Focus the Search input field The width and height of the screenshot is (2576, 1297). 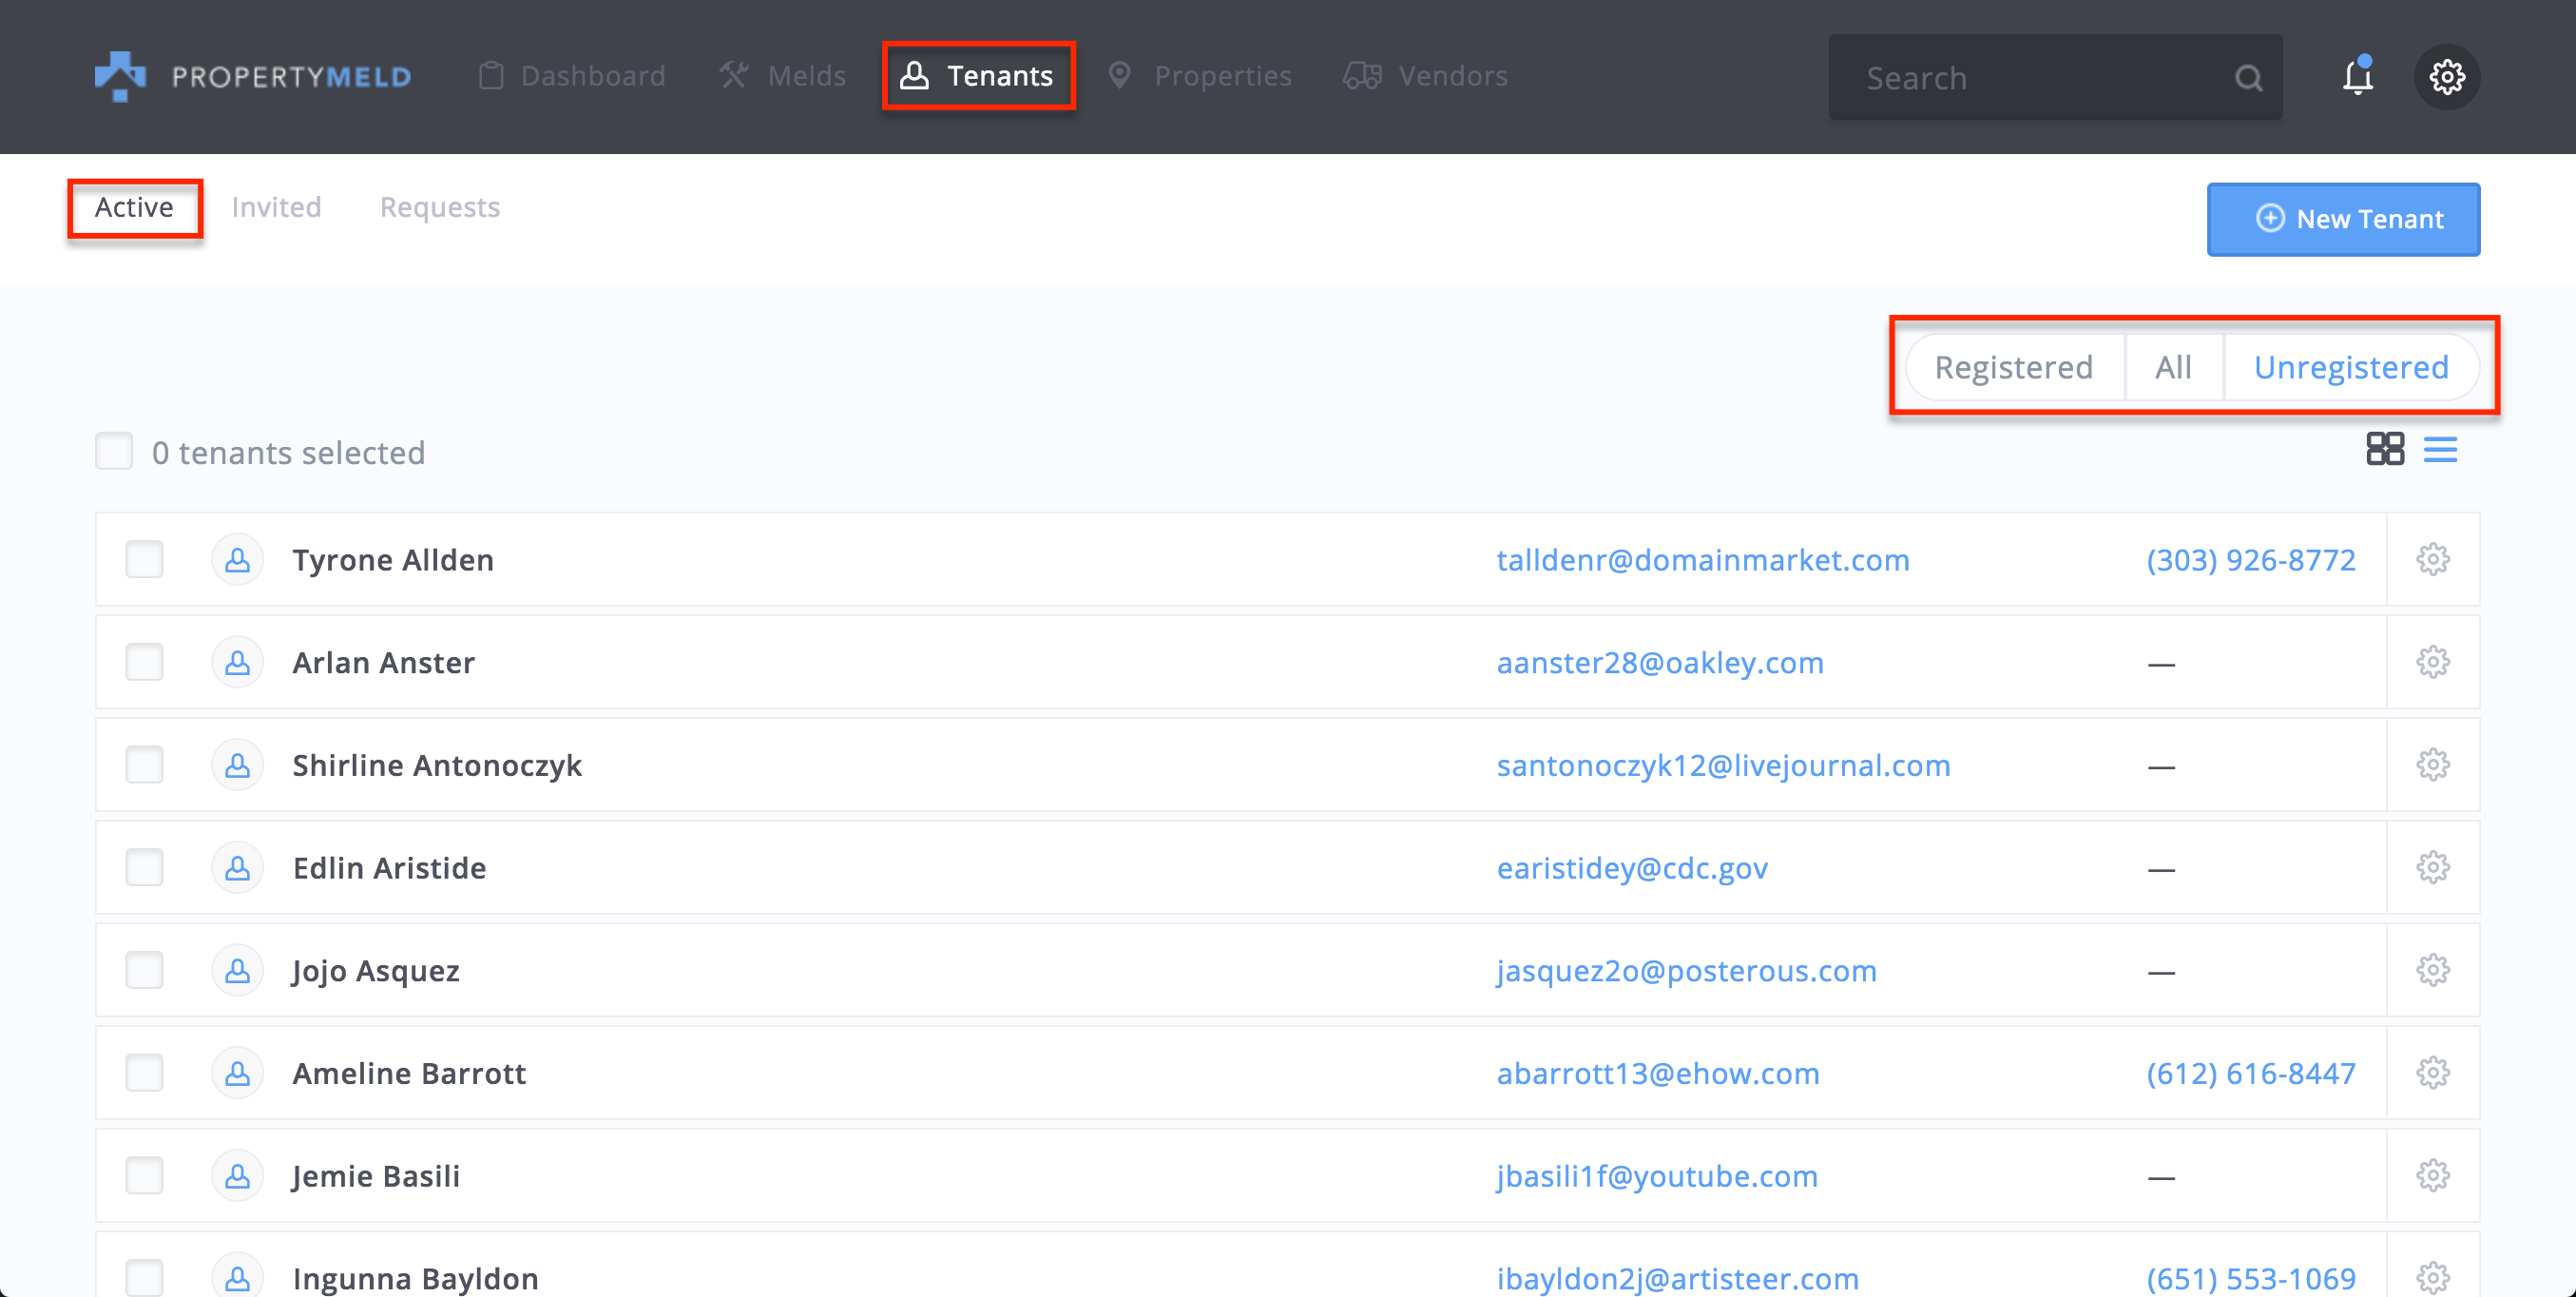2030,78
